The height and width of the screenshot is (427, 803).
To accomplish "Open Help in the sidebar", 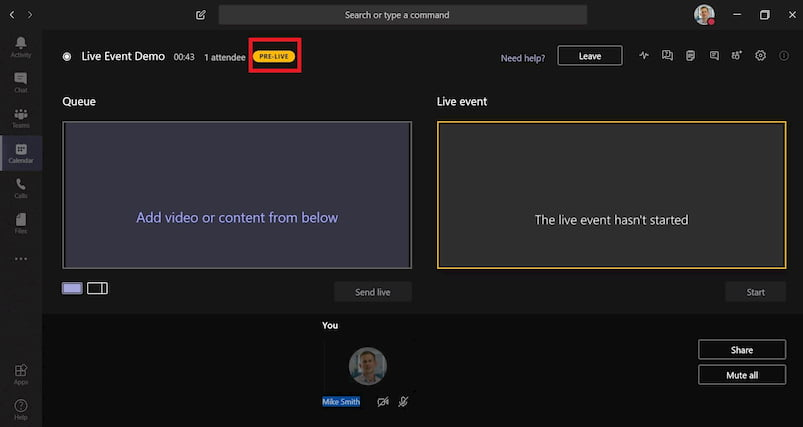I will click(21, 410).
